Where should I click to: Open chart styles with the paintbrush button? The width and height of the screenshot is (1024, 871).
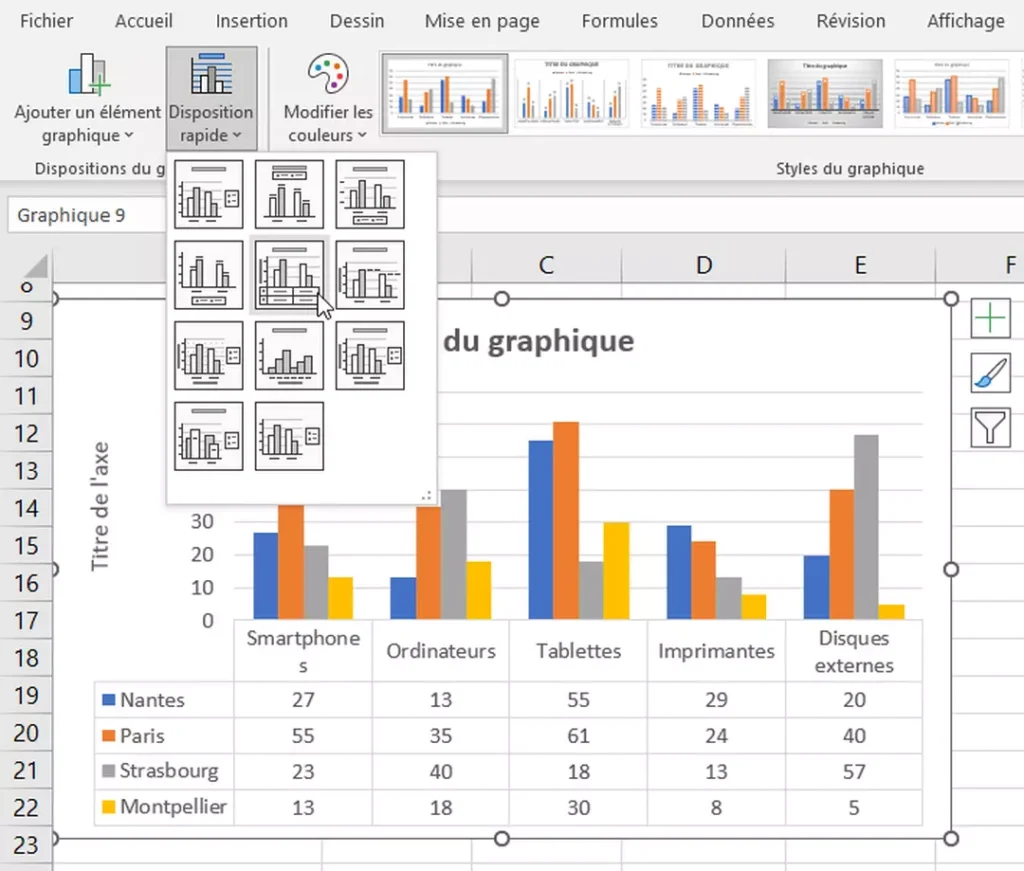click(x=990, y=373)
